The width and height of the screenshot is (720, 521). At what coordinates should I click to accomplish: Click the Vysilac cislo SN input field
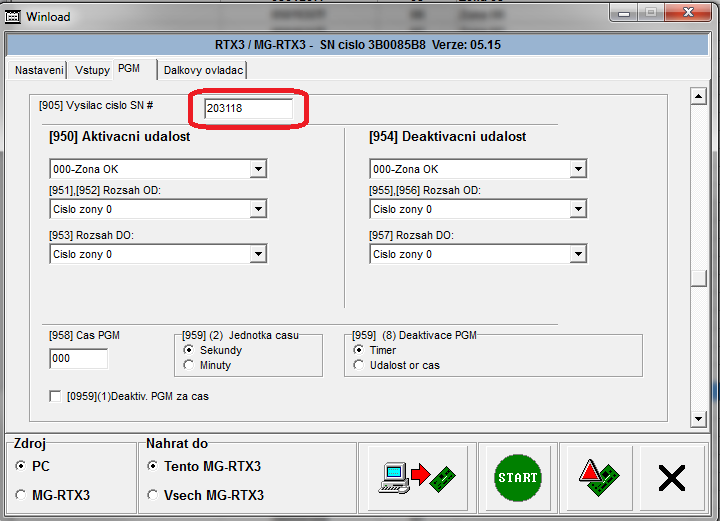[248, 109]
